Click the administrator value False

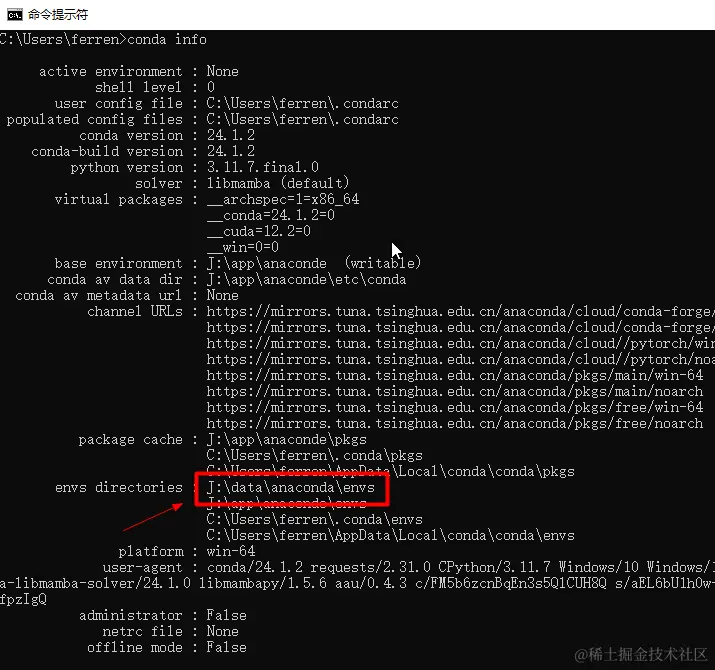[x=227, y=616]
